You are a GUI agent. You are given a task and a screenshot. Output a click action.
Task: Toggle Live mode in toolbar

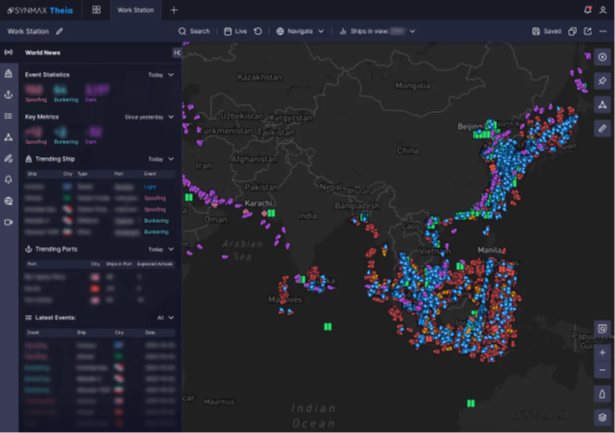coord(236,31)
